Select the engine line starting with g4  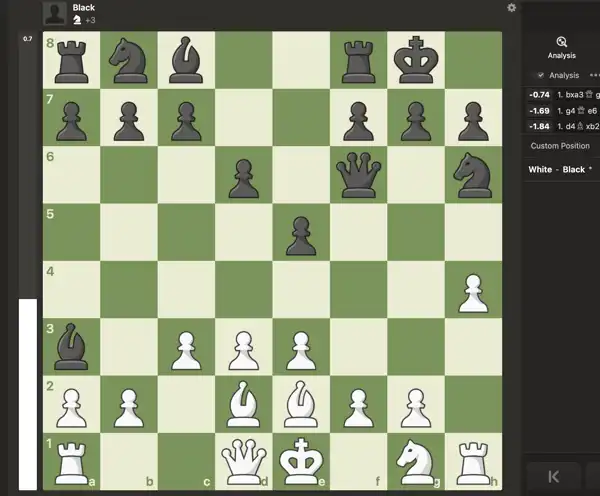[565, 110]
